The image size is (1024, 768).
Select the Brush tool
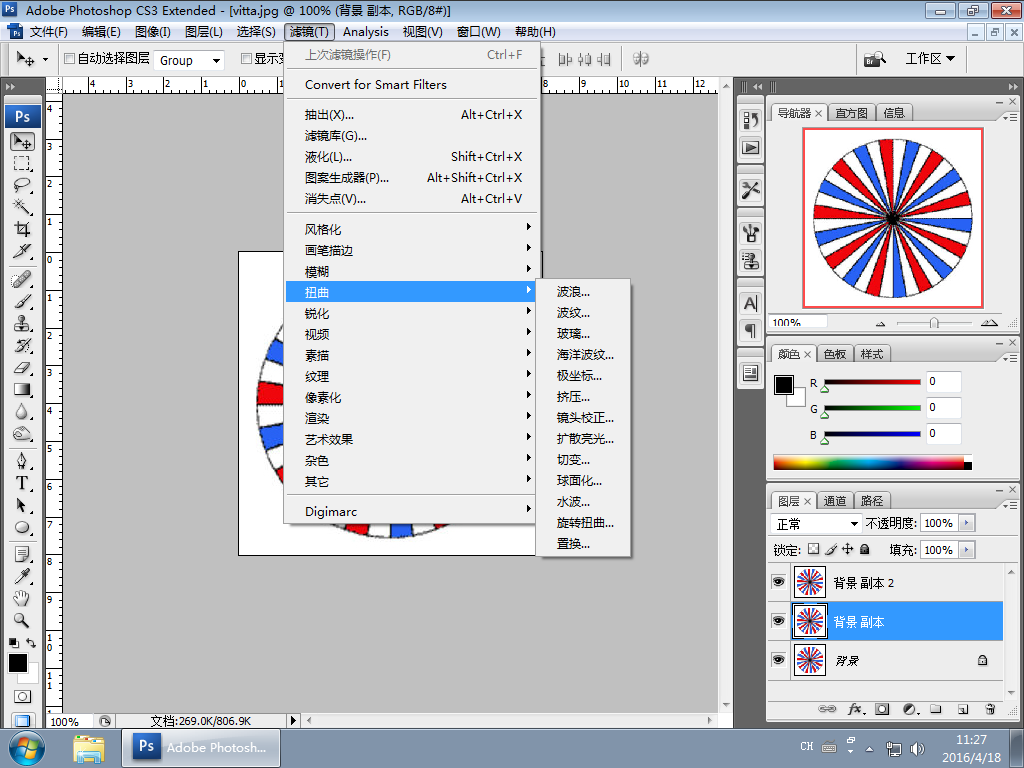tap(22, 302)
